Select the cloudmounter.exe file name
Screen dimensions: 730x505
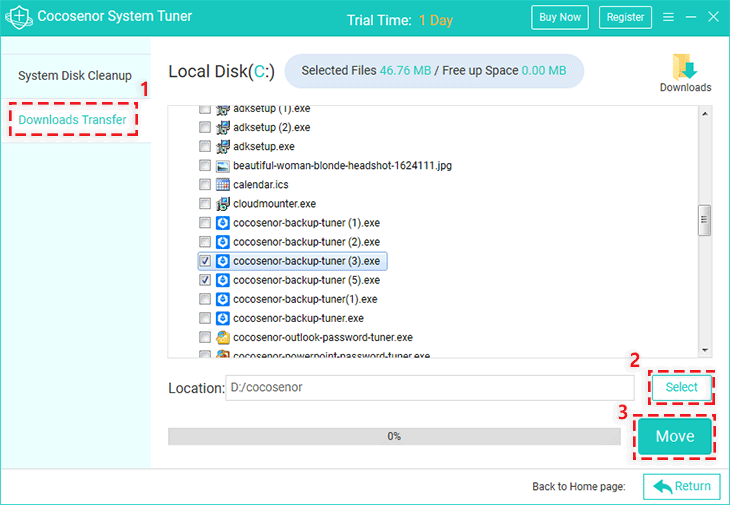(x=274, y=203)
